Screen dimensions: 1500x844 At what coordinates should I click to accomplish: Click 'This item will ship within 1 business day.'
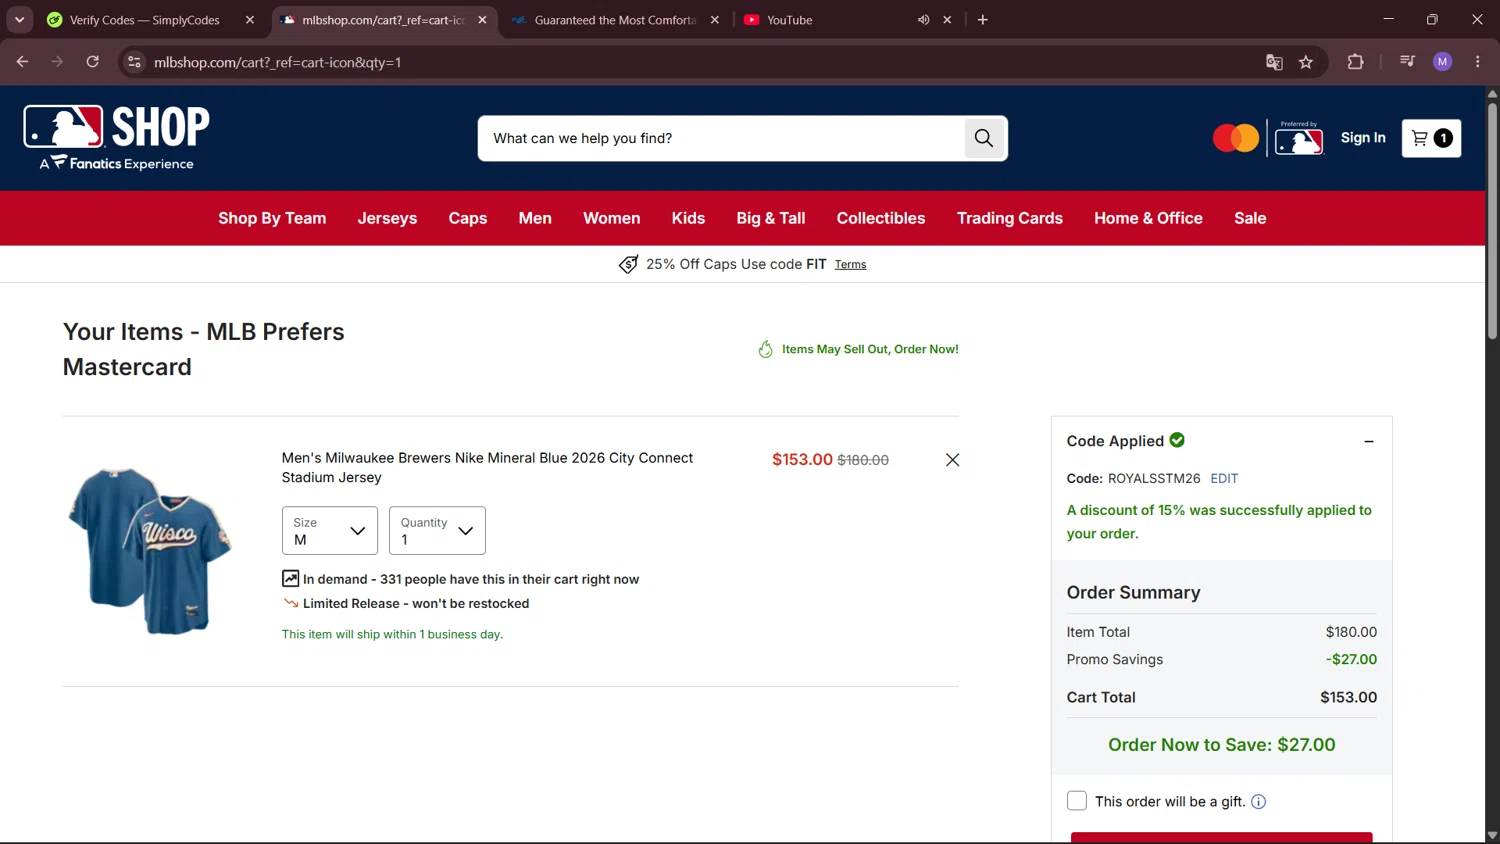tap(392, 634)
